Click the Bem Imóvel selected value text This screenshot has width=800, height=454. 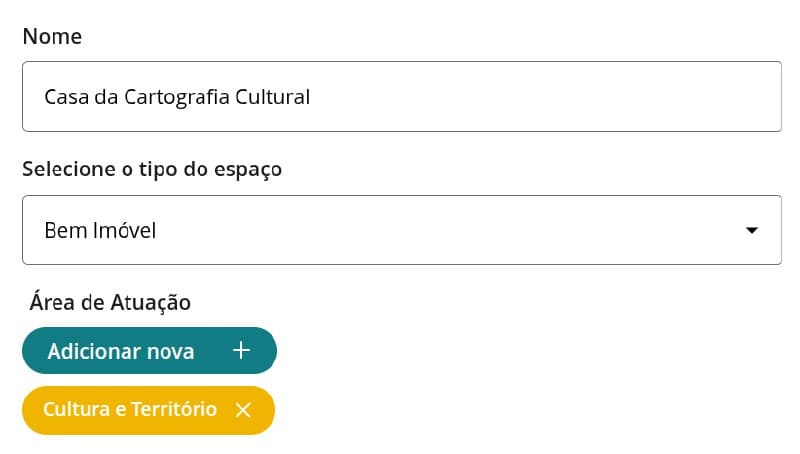(100, 231)
